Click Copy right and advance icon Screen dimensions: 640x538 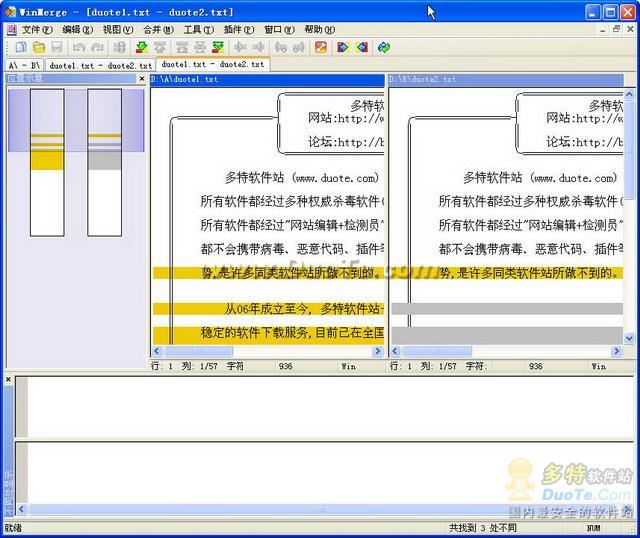(x=280, y=47)
